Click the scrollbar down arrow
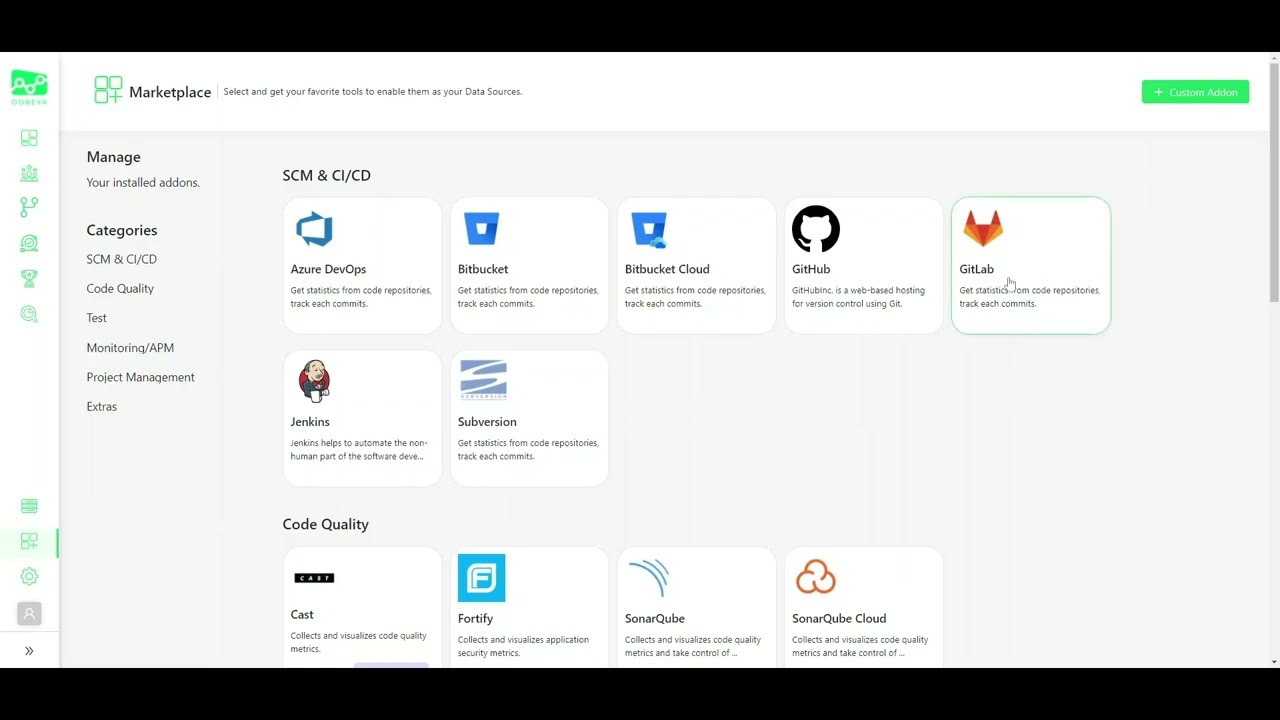The image size is (1280, 720). coord(1273,661)
